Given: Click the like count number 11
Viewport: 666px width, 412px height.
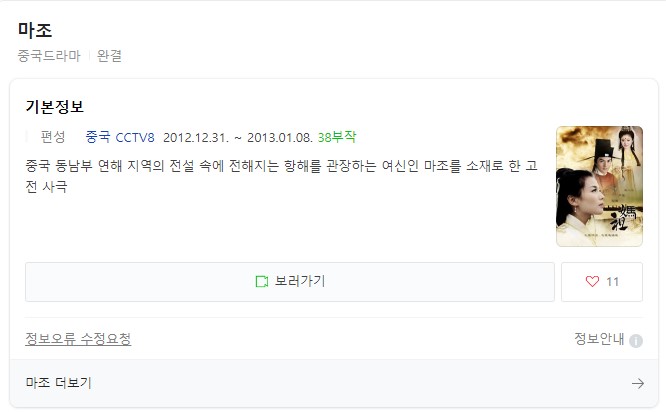Looking at the screenshot, I should click(x=612, y=282).
